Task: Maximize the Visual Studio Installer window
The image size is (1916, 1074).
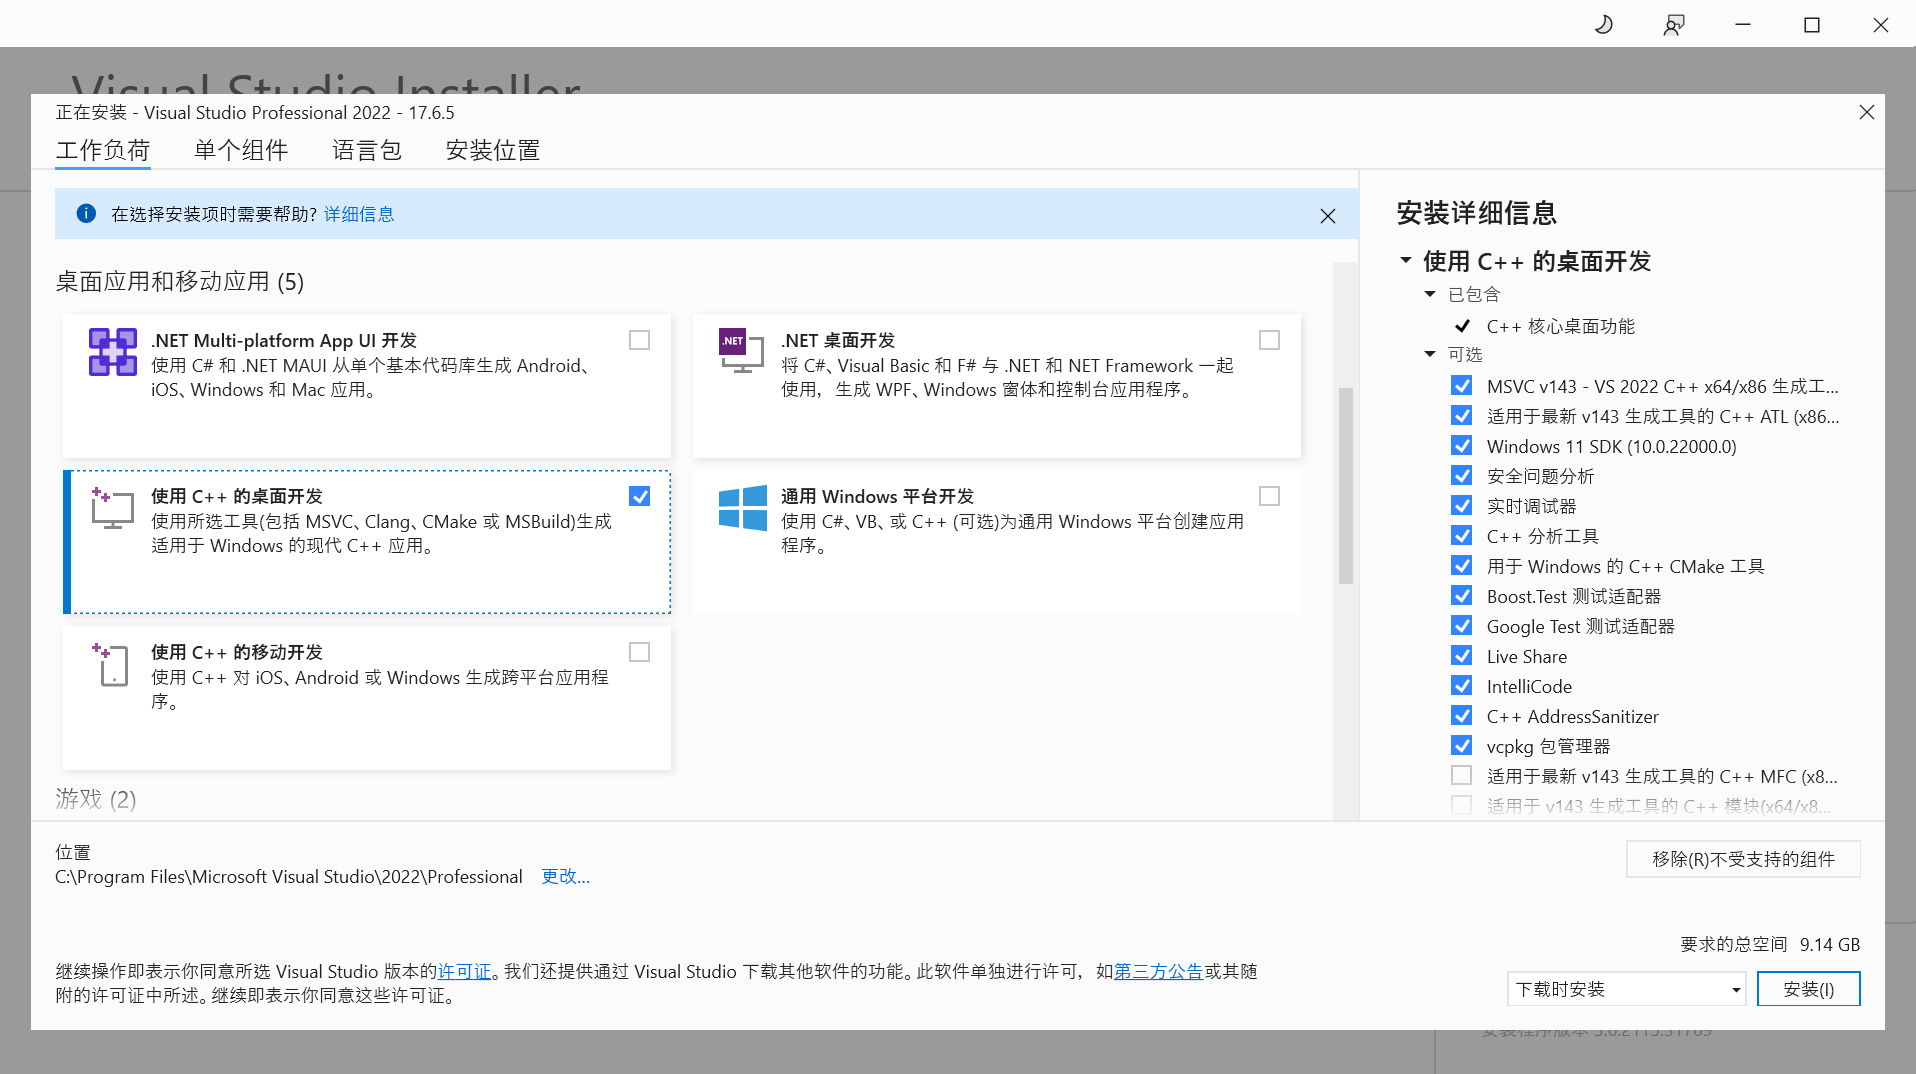Action: (x=1812, y=24)
